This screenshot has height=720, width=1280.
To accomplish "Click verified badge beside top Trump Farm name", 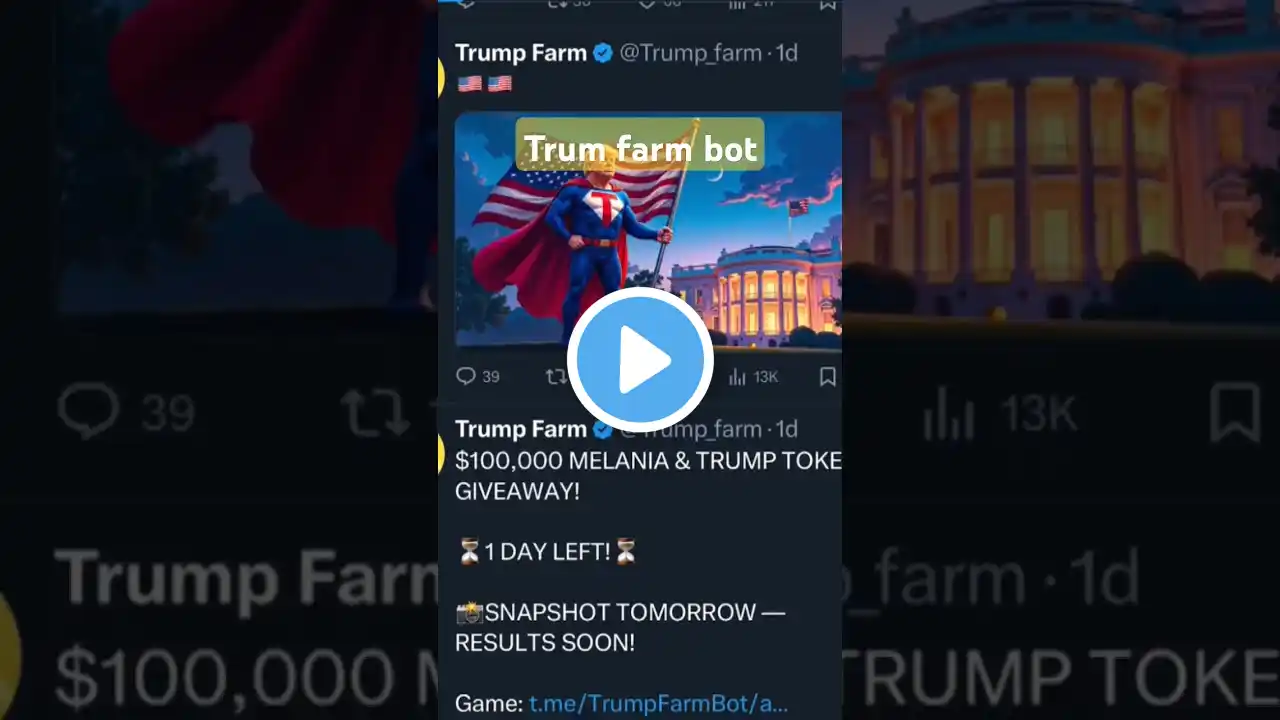I will (603, 53).
